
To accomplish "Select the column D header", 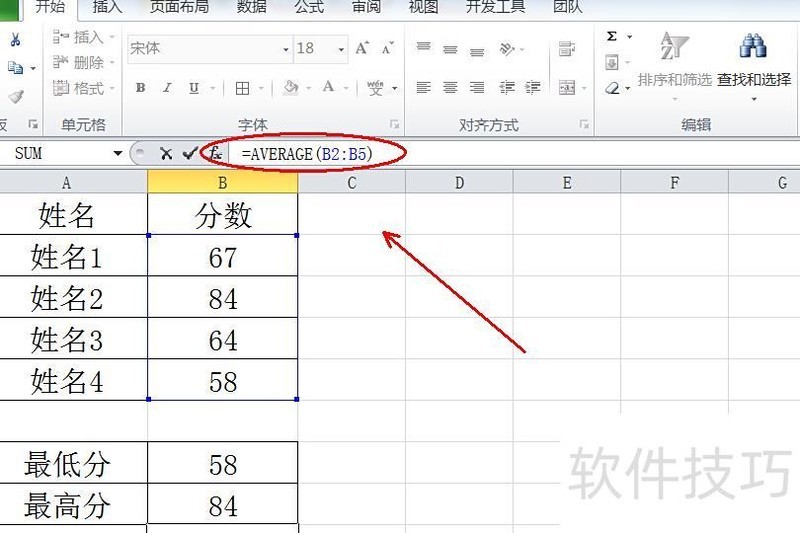I will click(x=459, y=183).
